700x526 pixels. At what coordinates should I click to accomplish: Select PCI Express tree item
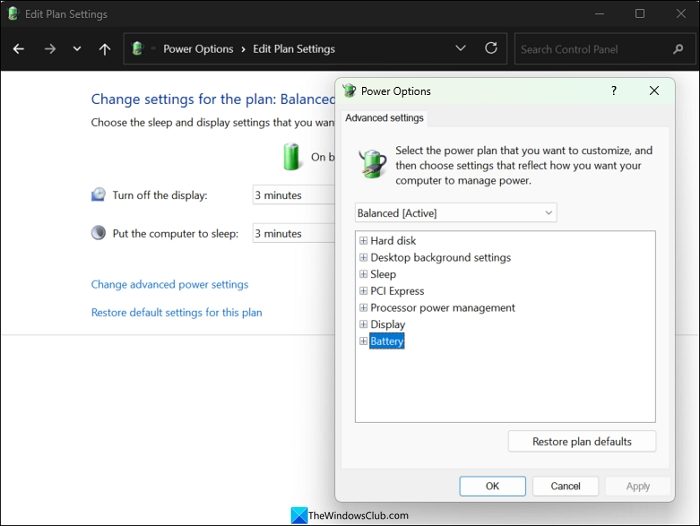click(397, 291)
